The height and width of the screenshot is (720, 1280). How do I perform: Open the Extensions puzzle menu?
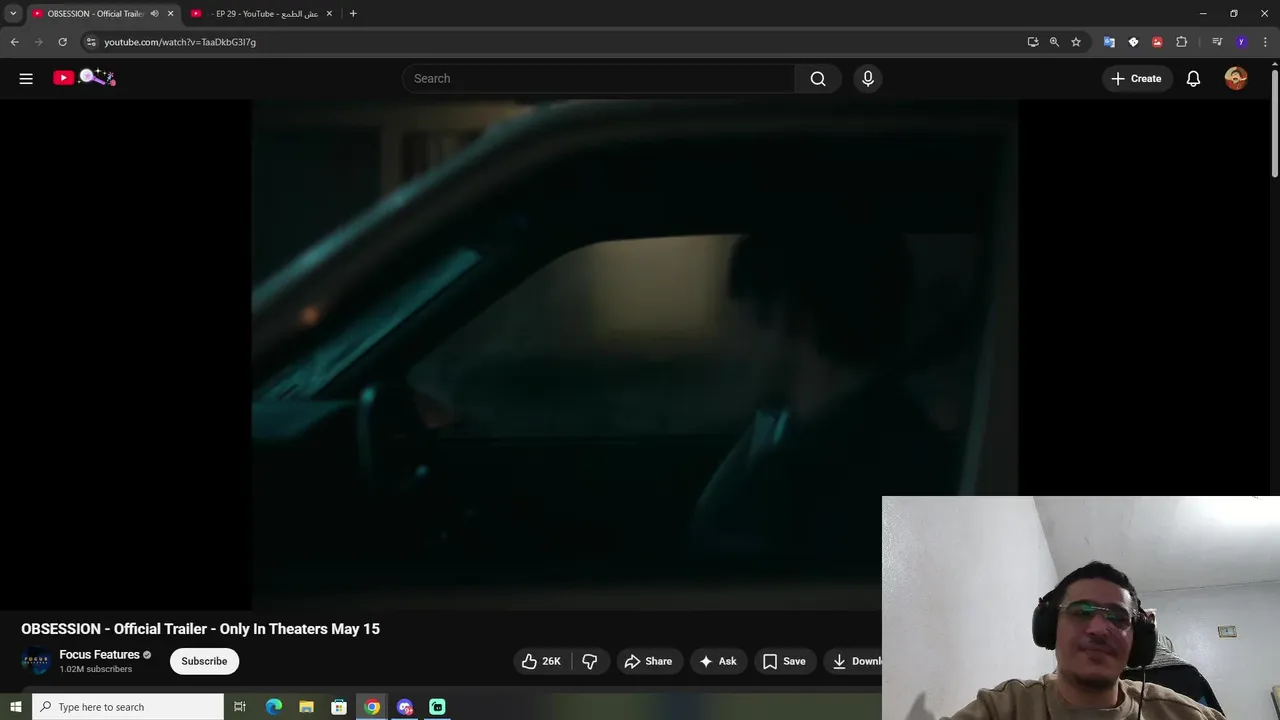[1182, 42]
